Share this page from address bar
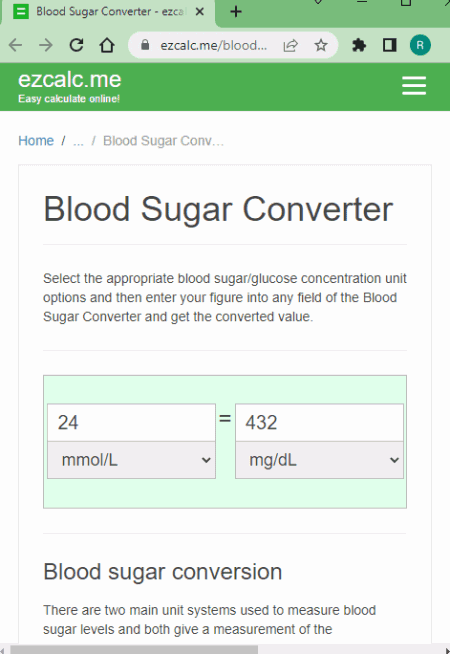 (x=290, y=45)
